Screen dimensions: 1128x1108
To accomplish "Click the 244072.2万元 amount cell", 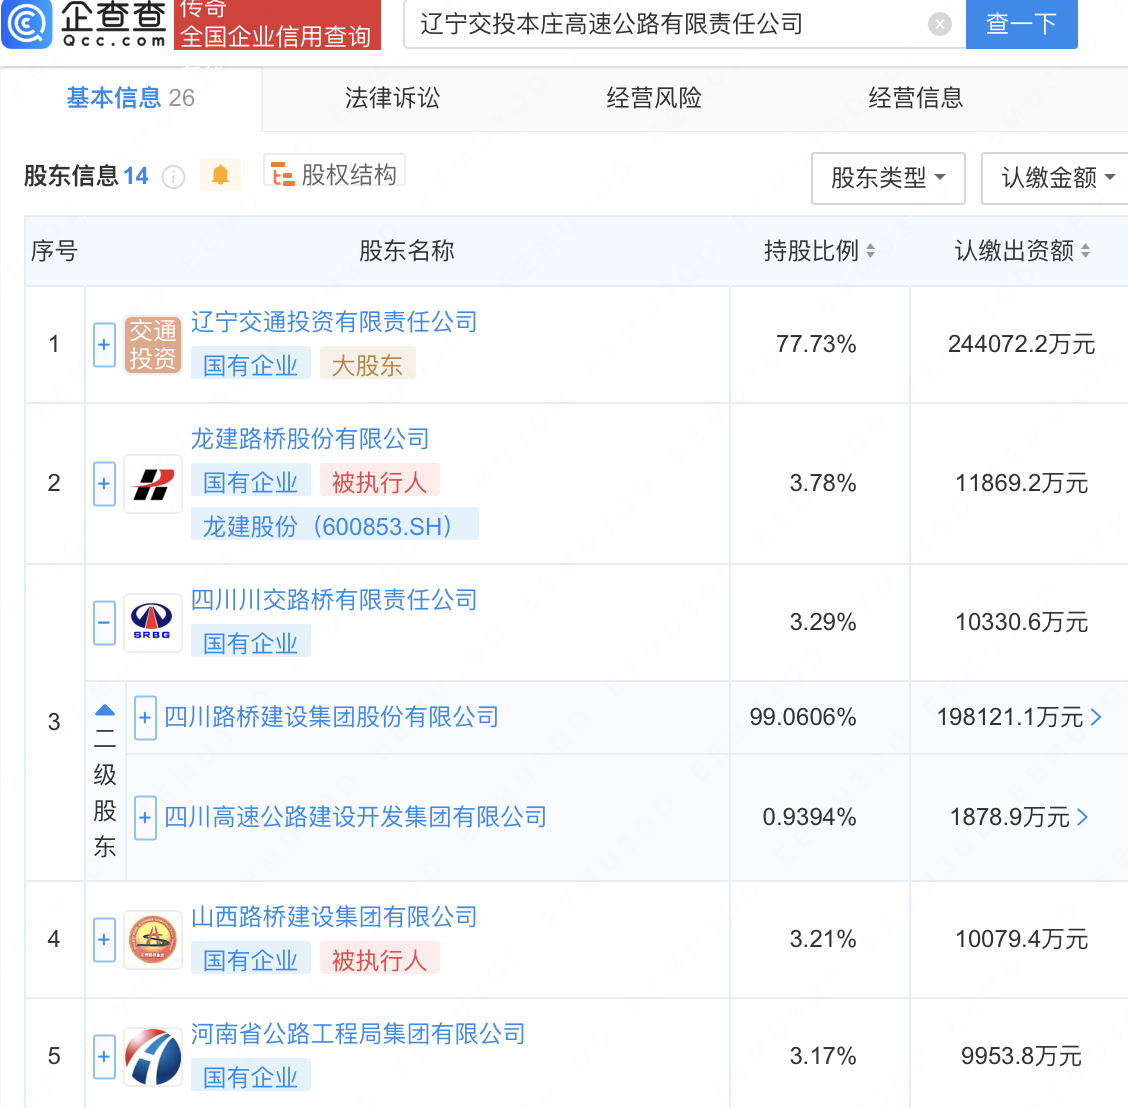I will (x=1021, y=344).
